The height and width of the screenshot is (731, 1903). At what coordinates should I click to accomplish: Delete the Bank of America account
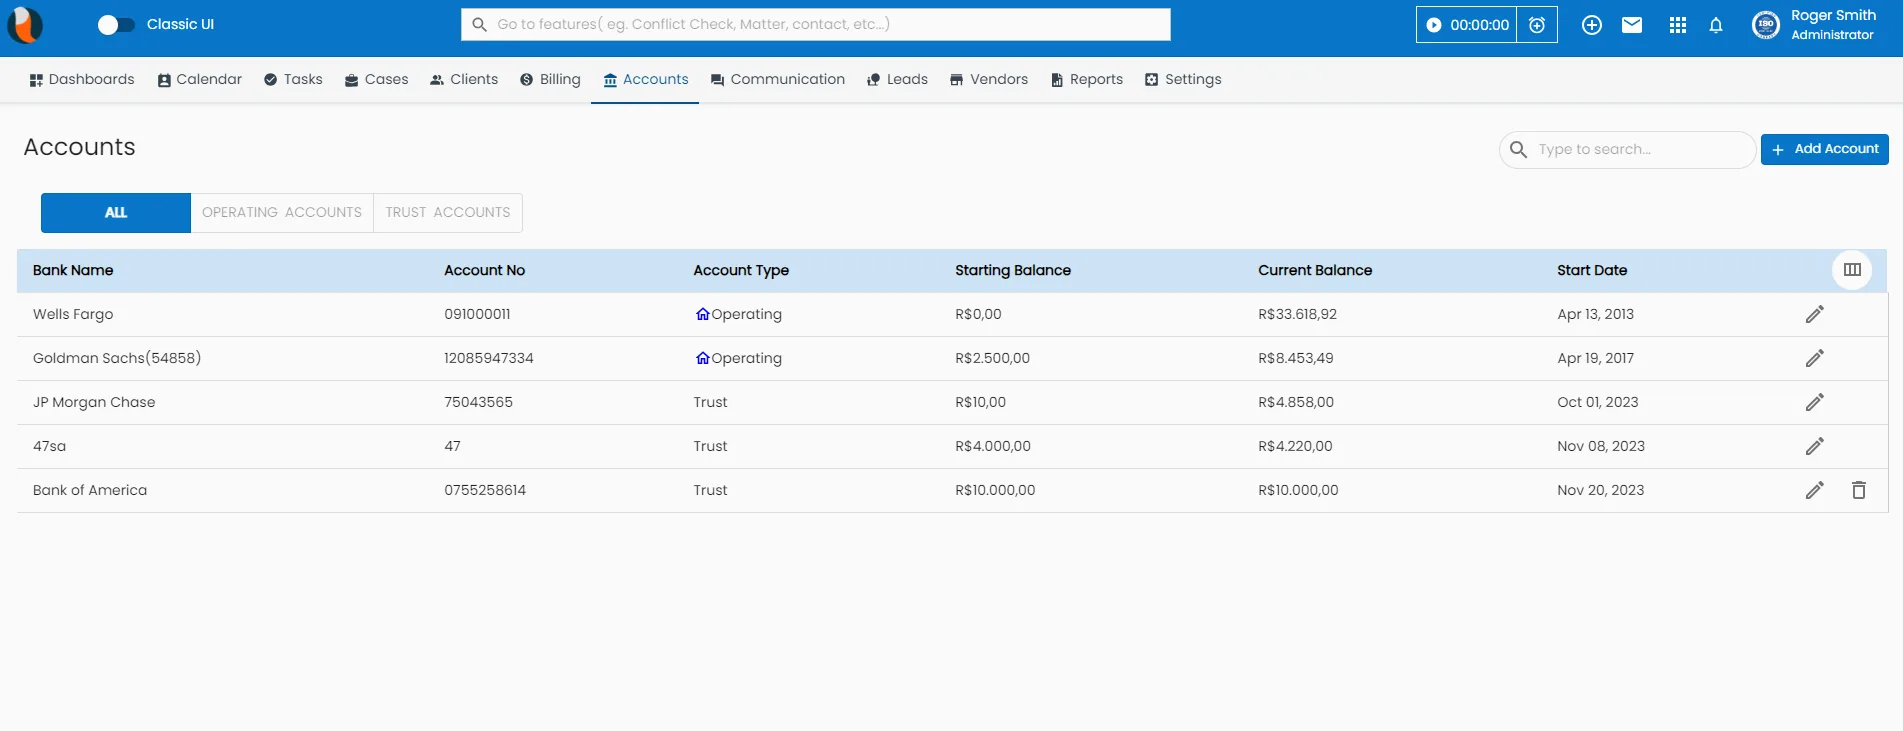pyautogui.click(x=1859, y=490)
